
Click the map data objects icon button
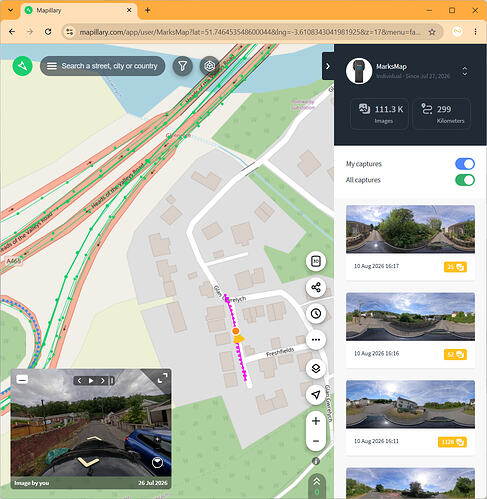(209, 66)
